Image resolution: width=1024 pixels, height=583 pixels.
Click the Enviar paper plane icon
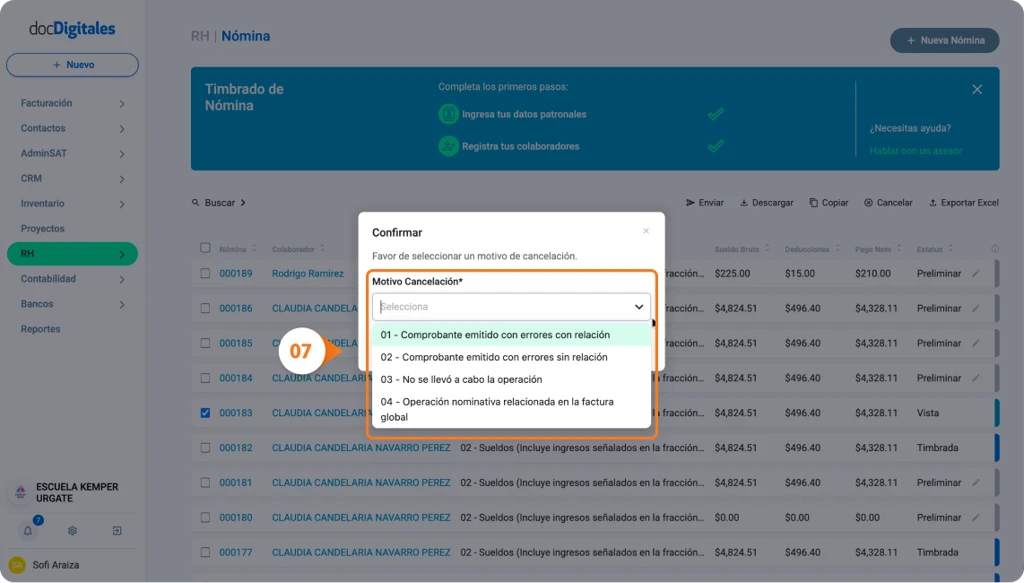tap(690, 202)
